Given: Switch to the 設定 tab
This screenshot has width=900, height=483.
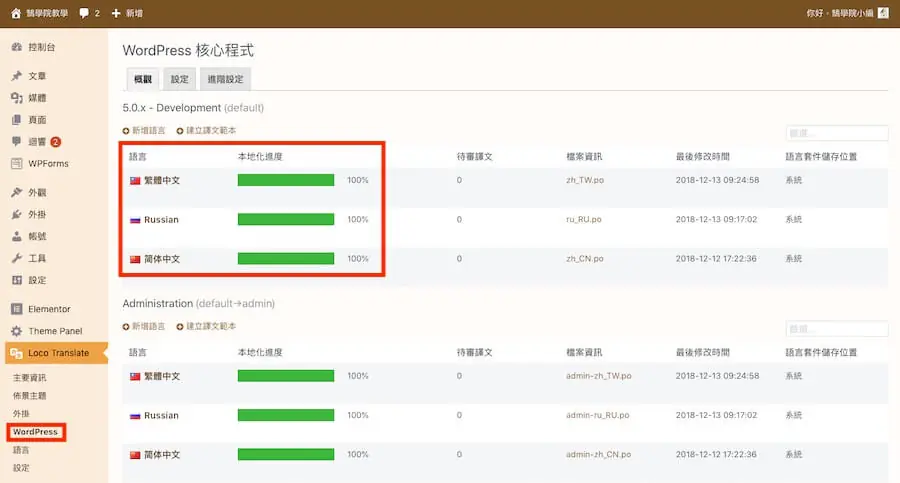Looking at the screenshot, I should [180, 79].
